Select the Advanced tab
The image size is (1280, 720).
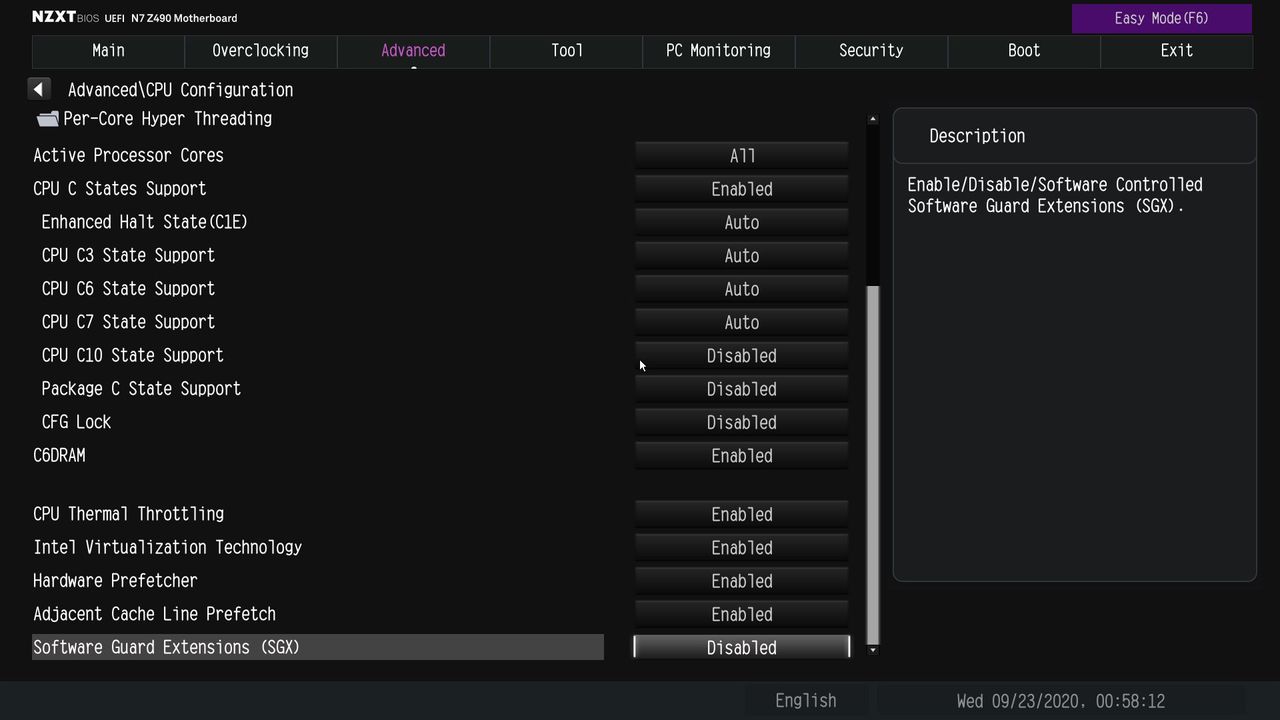[x=413, y=51]
